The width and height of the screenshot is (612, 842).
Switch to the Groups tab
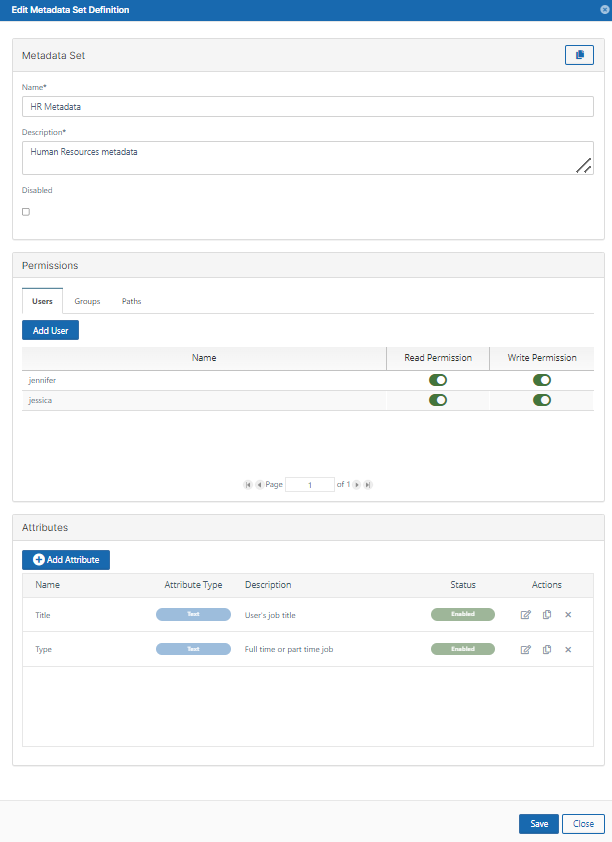click(x=87, y=301)
